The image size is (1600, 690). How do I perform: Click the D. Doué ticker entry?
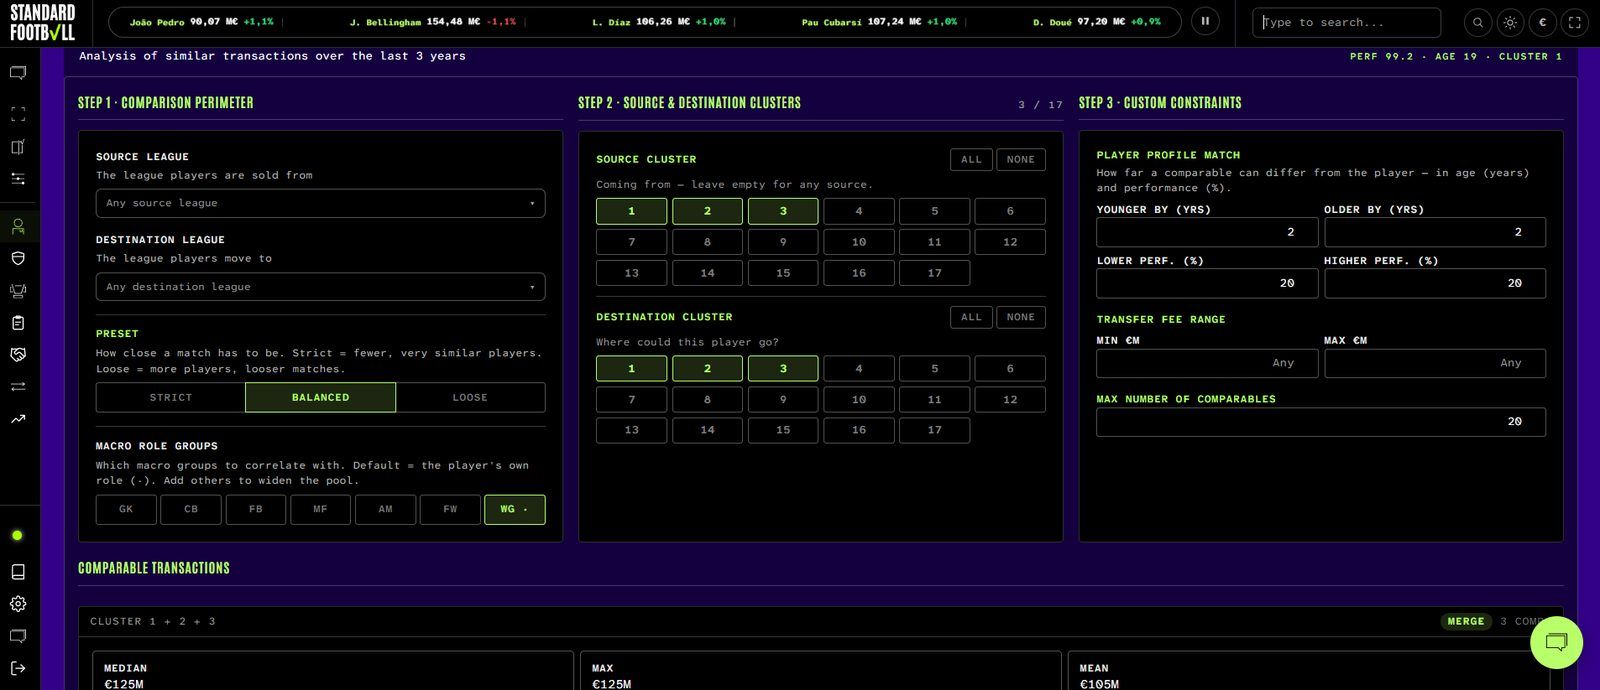click(x=1097, y=22)
